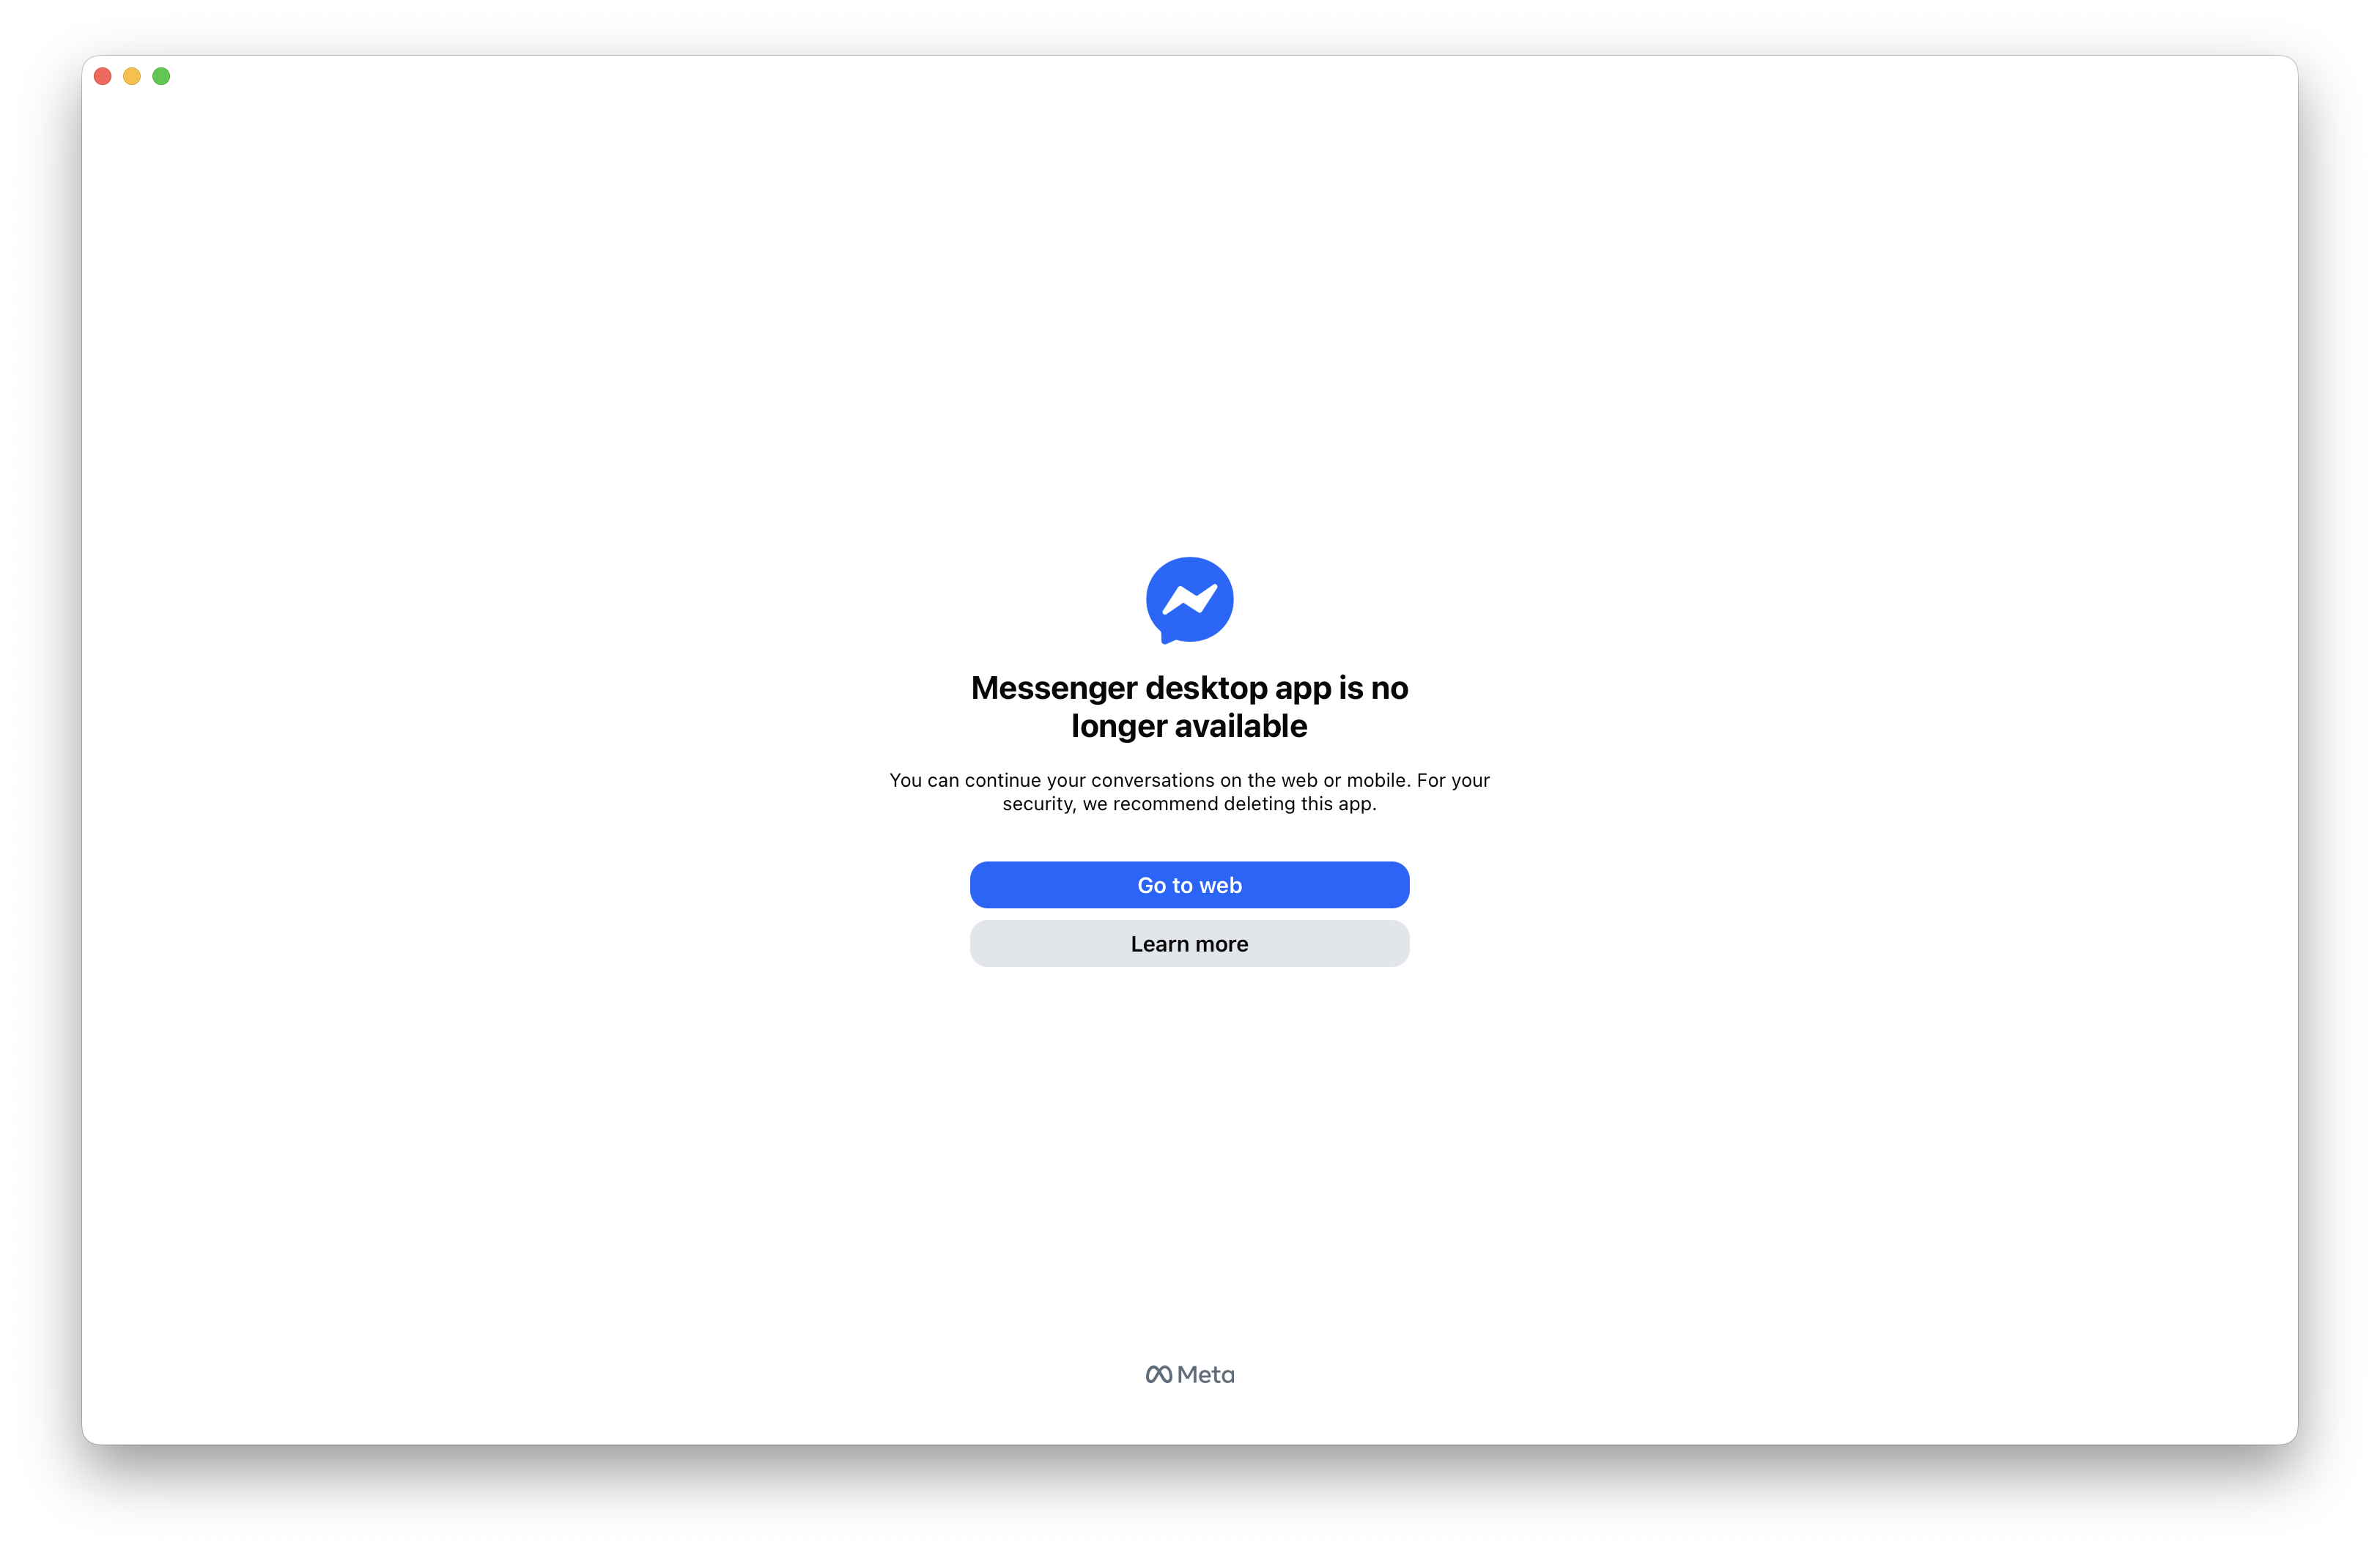Click the white Go to web label text

[x=1189, y=885]
